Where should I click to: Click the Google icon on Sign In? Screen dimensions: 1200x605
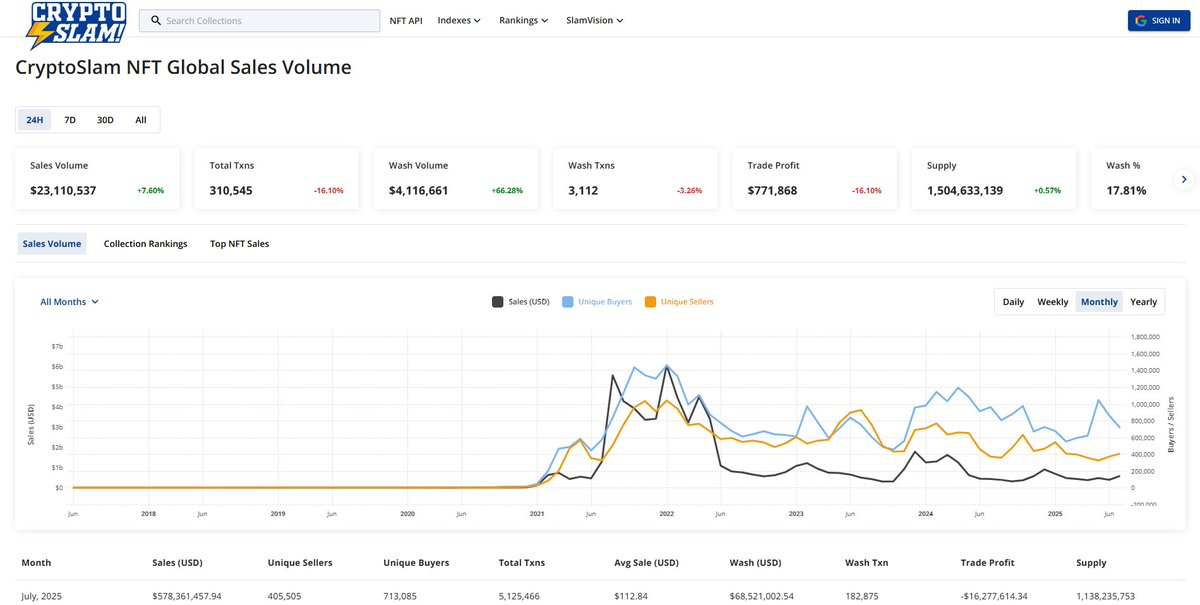pos(1141,20)
